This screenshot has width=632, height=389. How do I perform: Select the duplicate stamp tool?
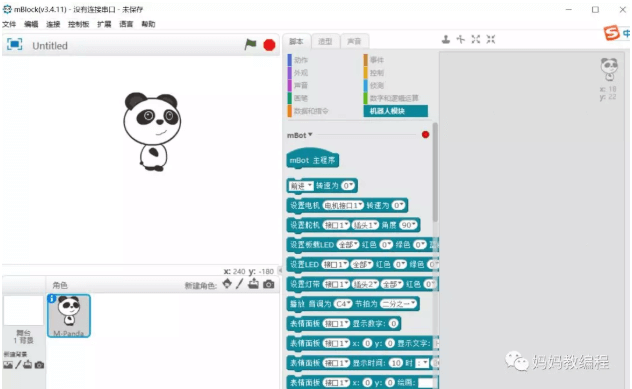point(446,39)
